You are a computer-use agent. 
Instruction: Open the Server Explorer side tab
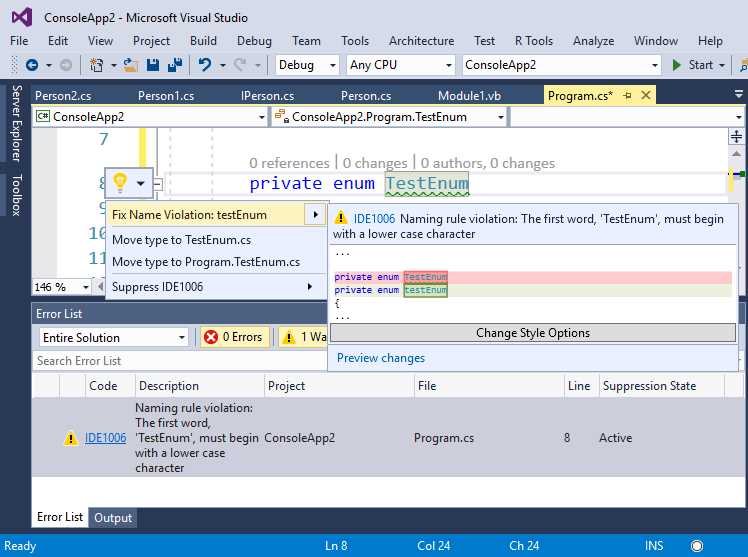tap(16, 124)
